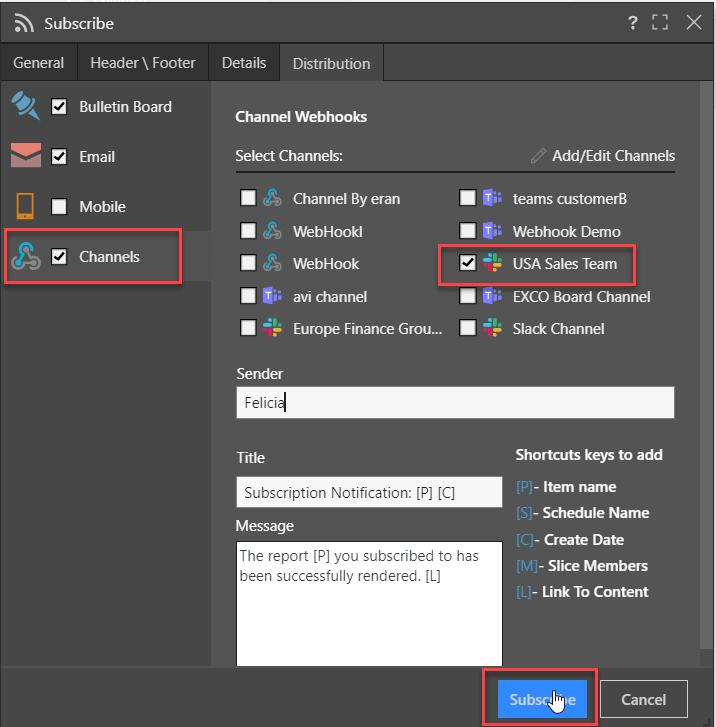Click the pencil icon beside Add/Edit Channels
This screenshot has height=727, width=716.
pyautogui.click(x=538, y=156)
